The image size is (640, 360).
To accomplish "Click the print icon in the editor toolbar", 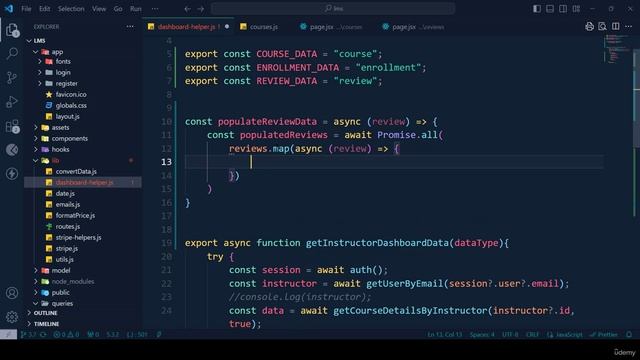I will click(589, 27).
